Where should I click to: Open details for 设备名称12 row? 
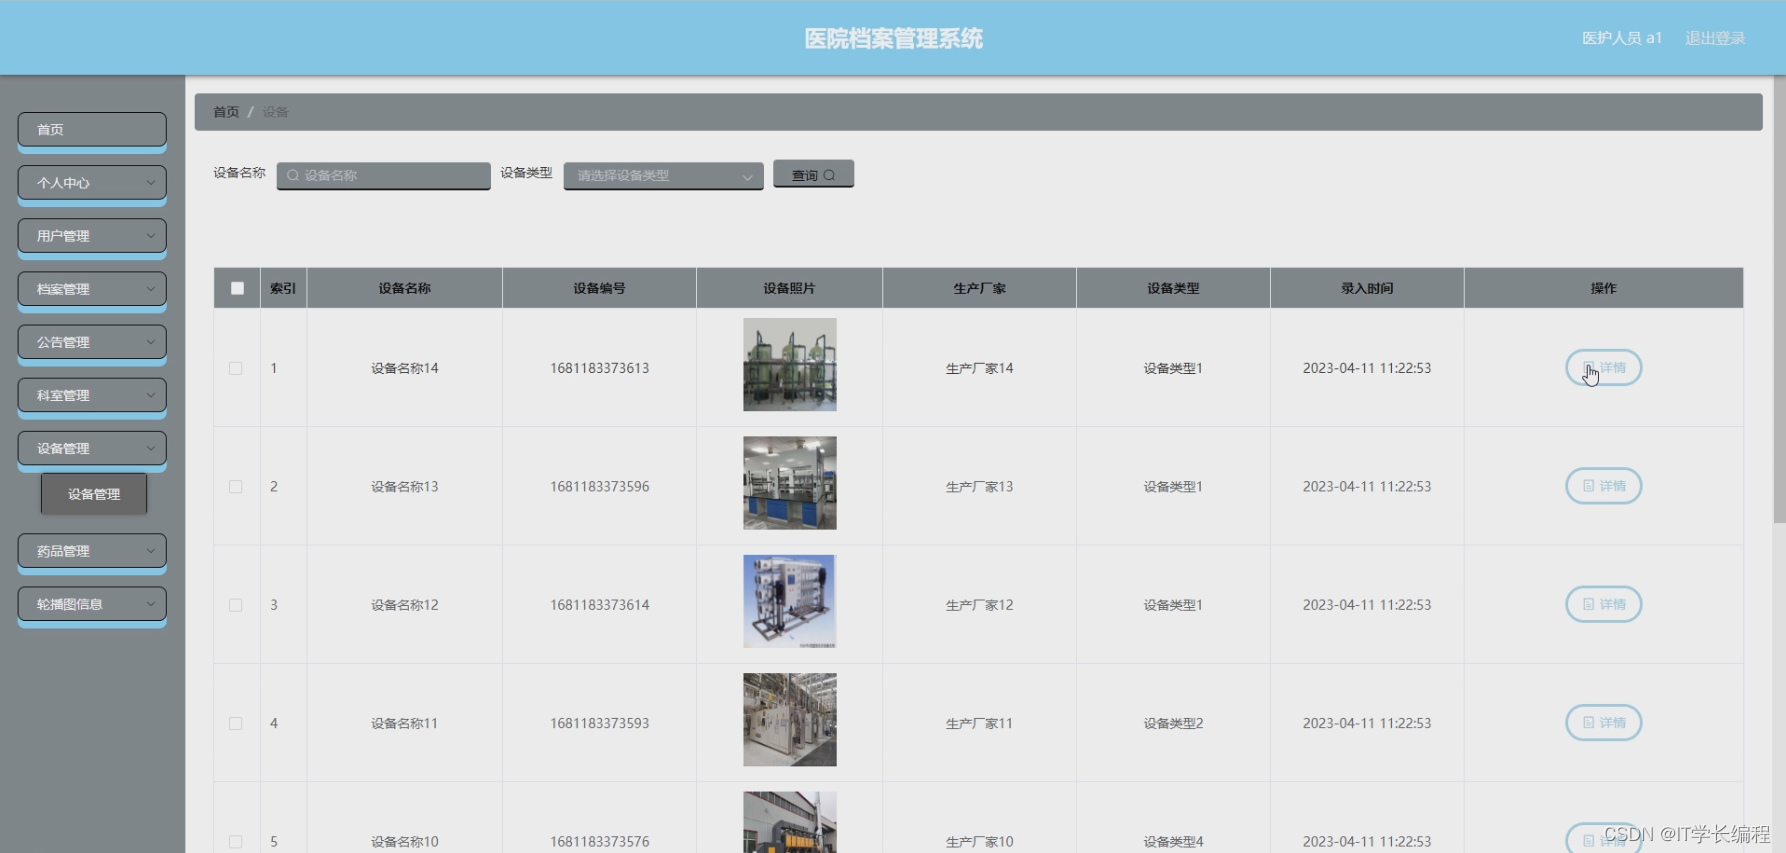click(x=1603, y=604)
